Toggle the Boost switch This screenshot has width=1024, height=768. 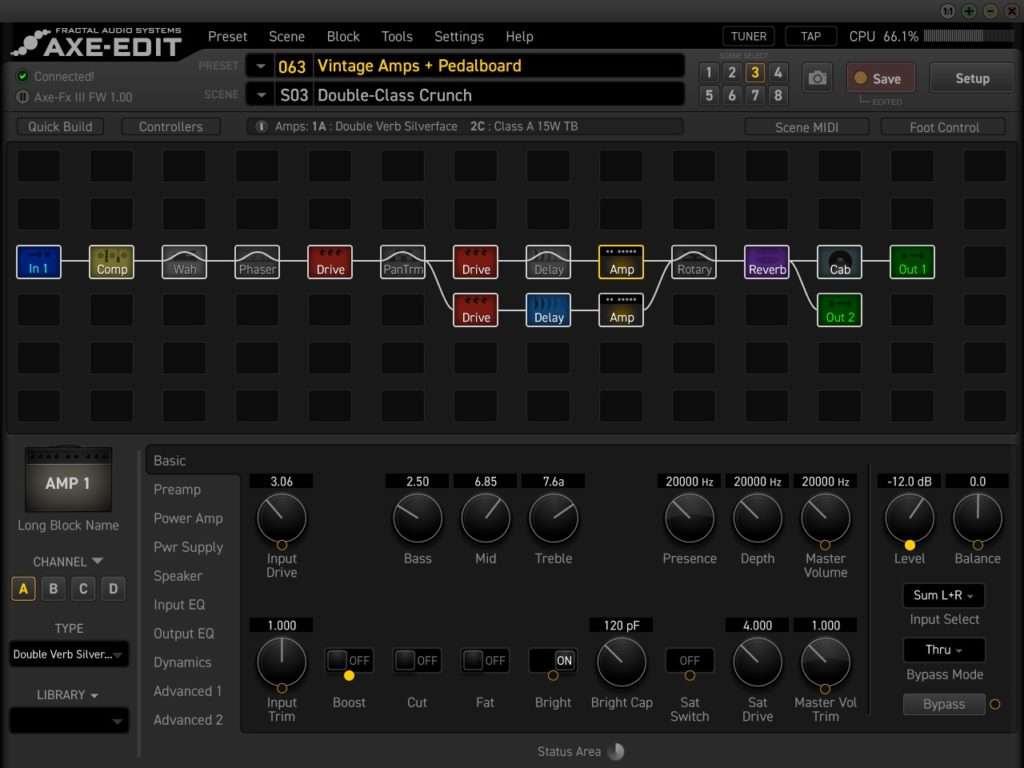coord(349,660)
